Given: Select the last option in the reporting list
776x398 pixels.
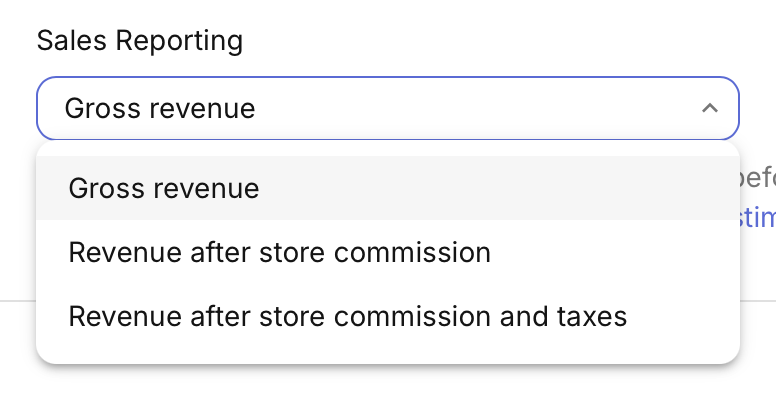Looking at the screenshot, I should (388, 316).
